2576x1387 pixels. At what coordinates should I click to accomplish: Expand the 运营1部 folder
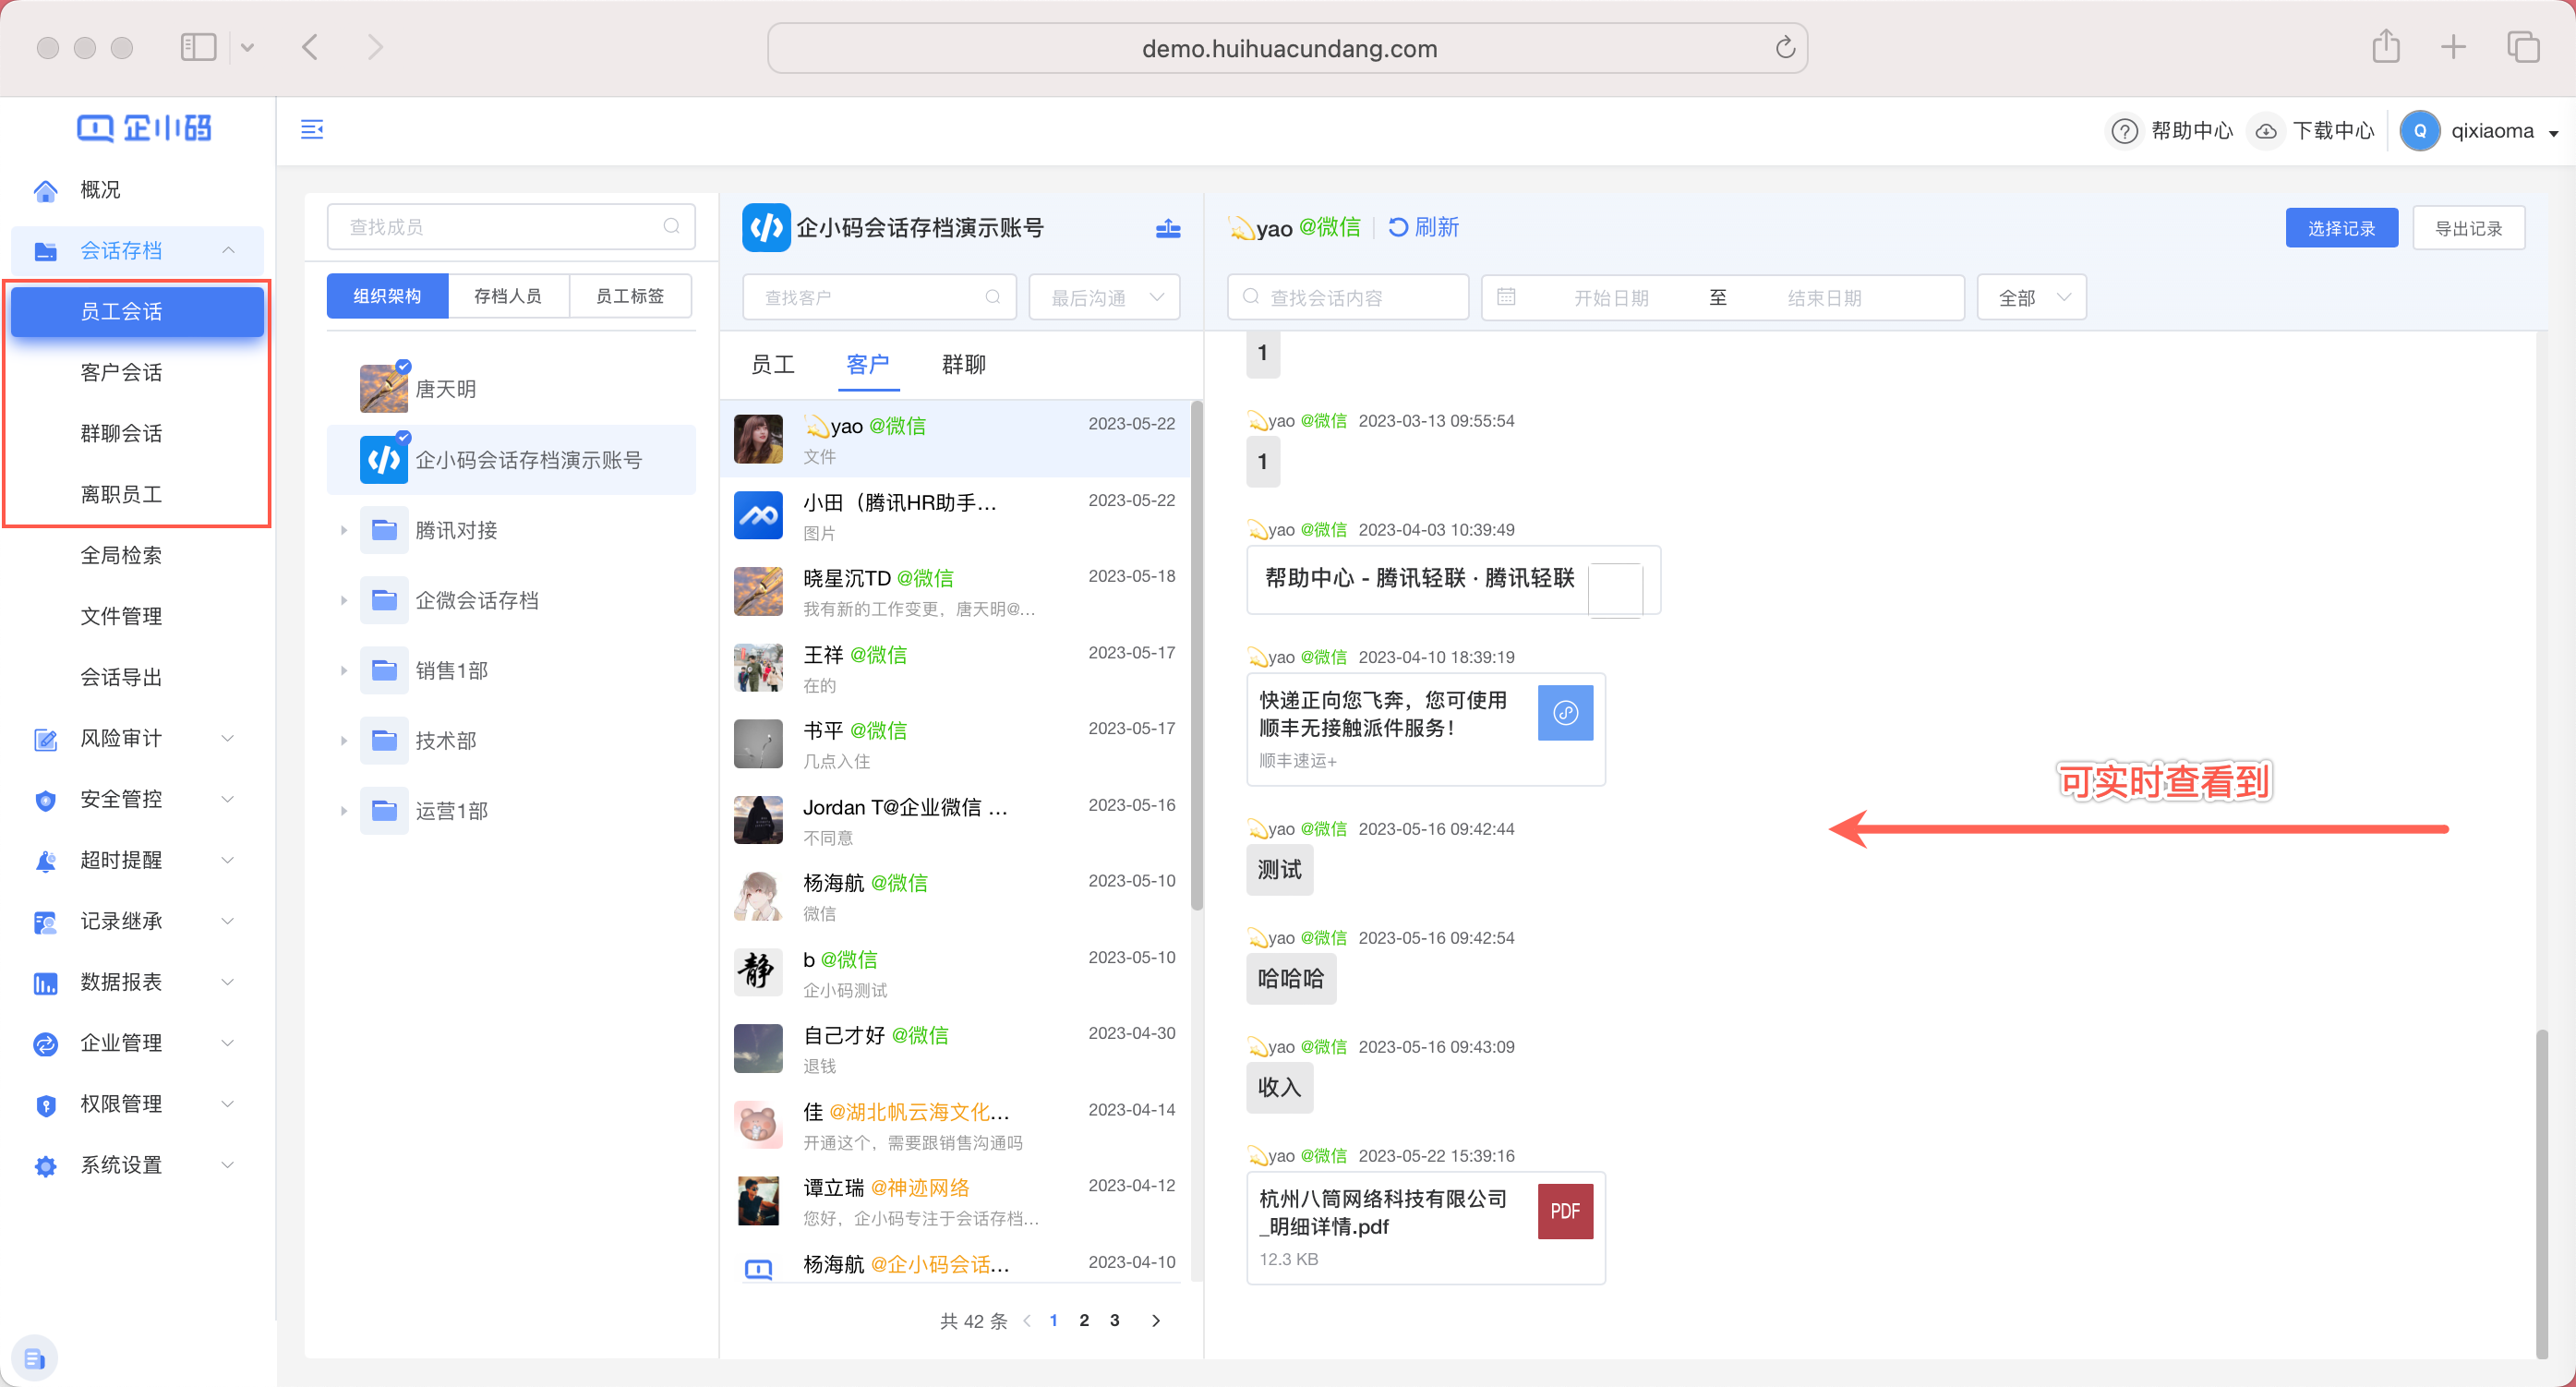pos(343,811)
